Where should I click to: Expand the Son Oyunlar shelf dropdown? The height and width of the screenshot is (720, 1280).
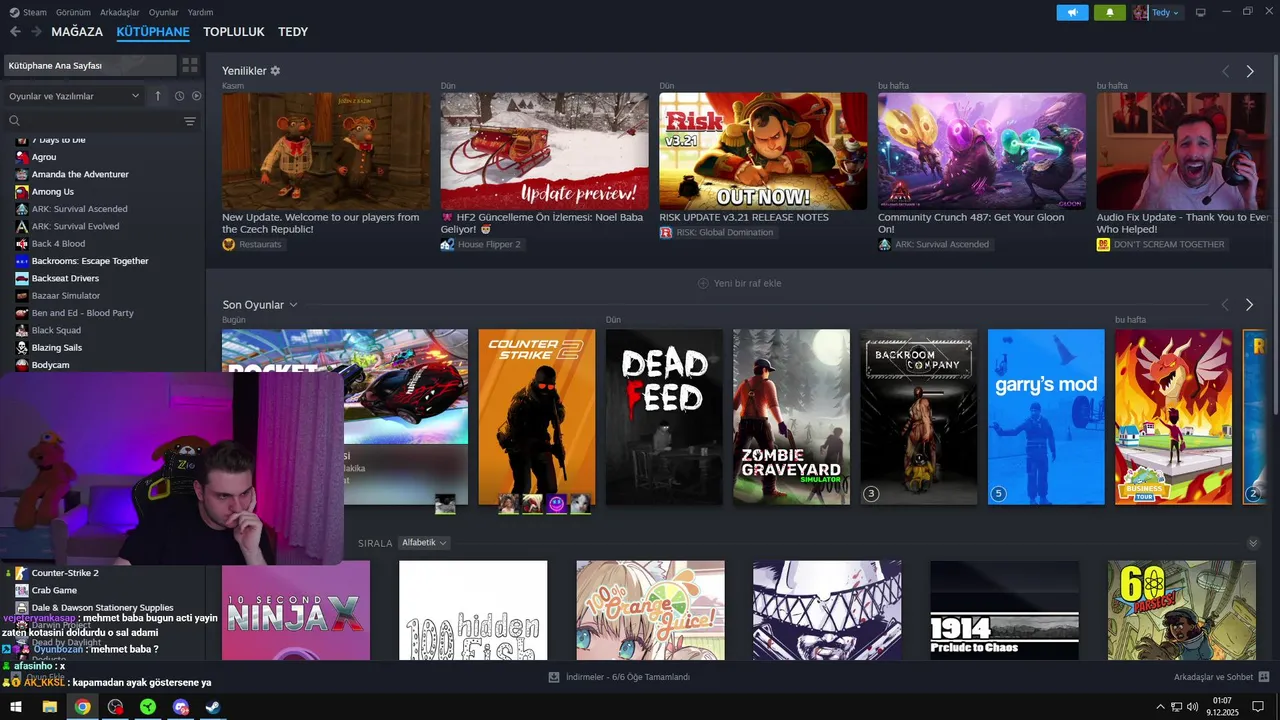click(260, 304)
